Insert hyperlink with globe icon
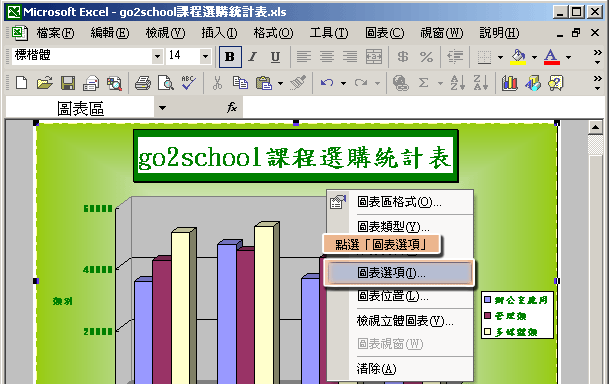Image resolution: width=609 pixels, height=384 pixels. 400,83
